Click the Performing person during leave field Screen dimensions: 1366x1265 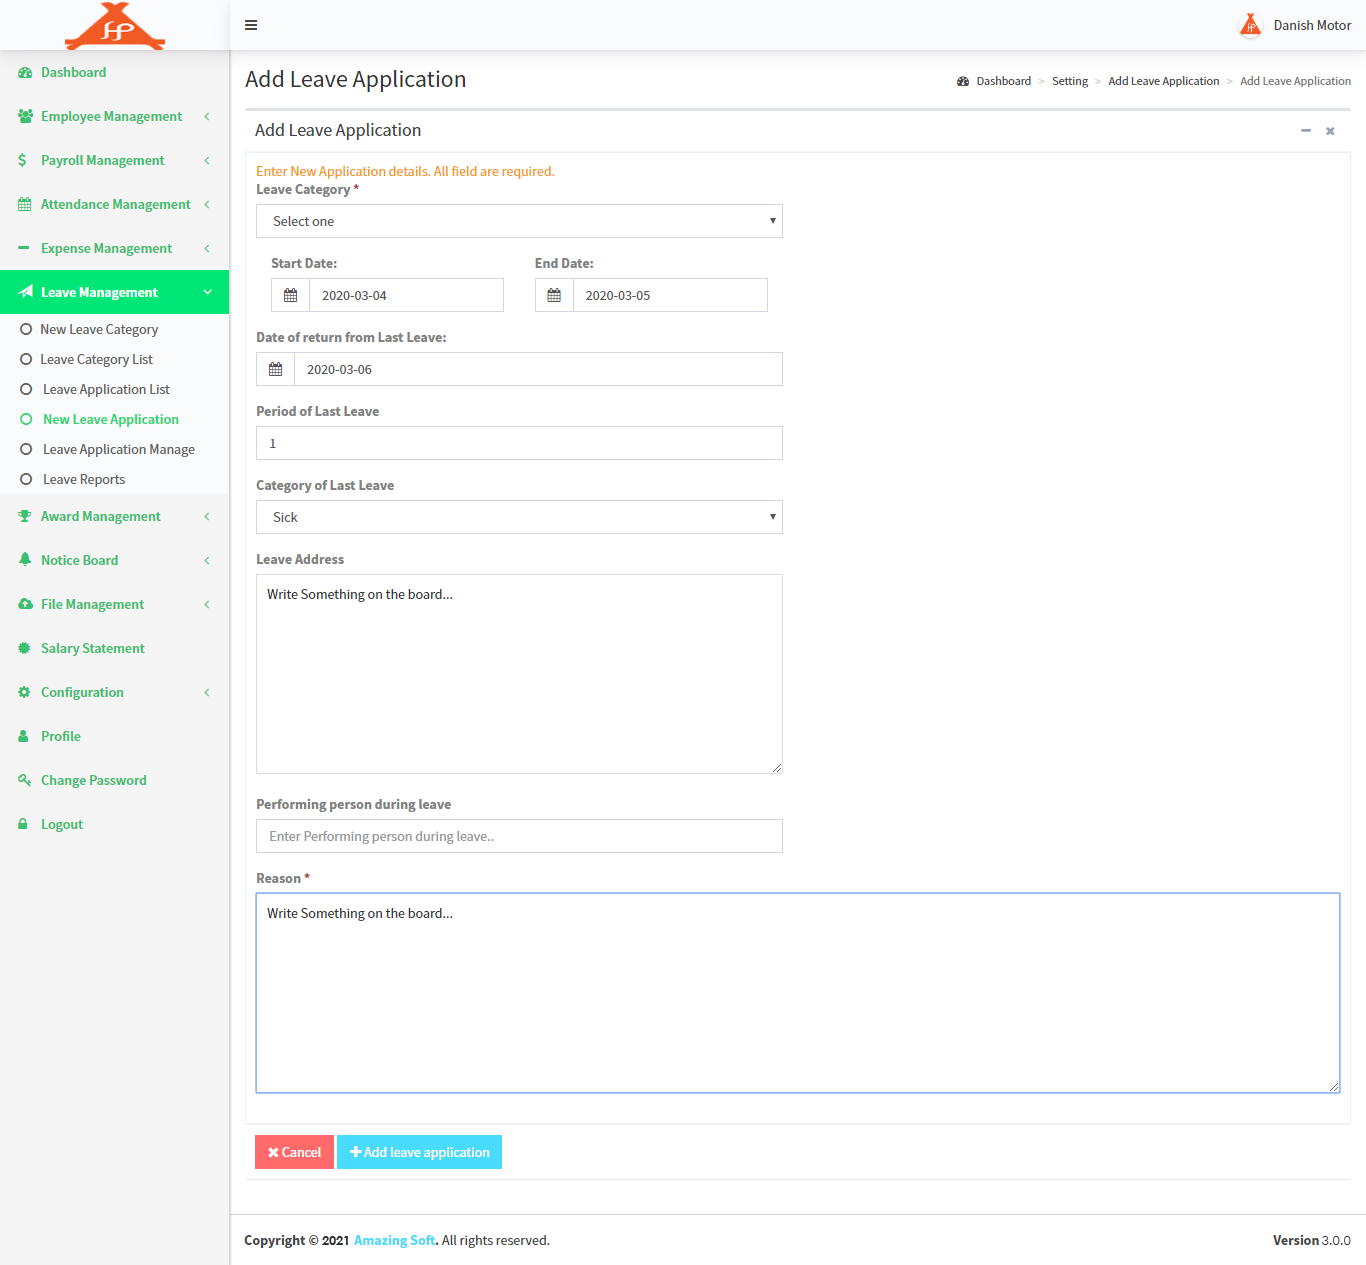[519, 837]
